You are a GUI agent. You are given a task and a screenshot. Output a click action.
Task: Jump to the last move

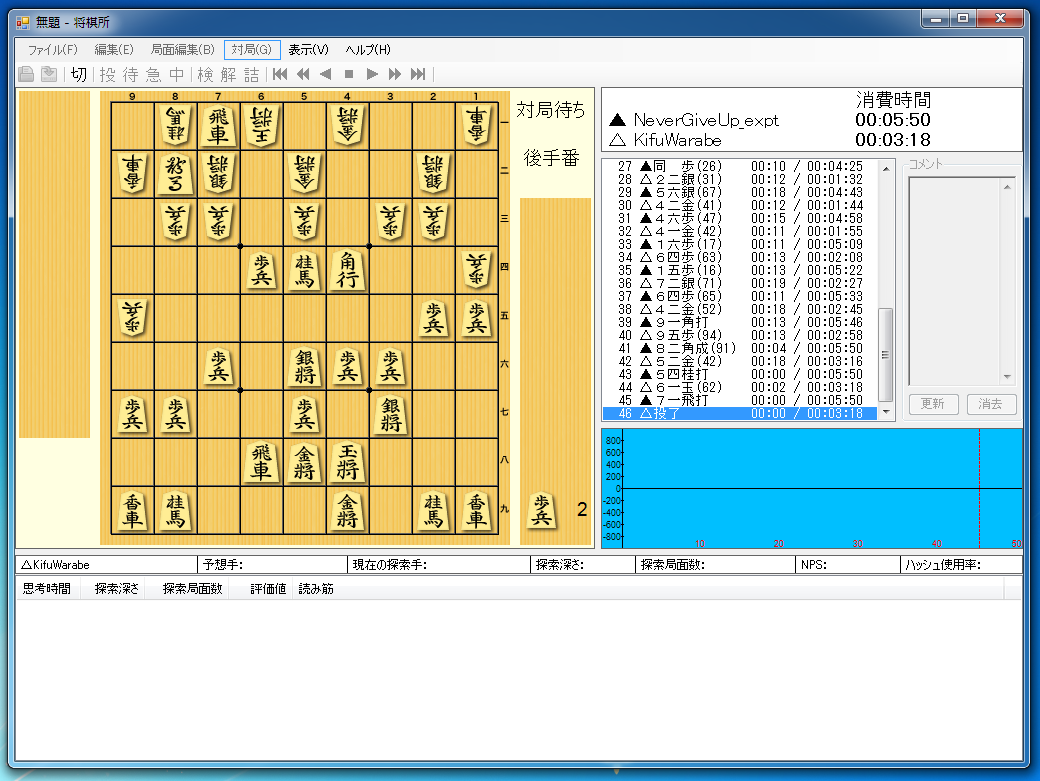418,74
